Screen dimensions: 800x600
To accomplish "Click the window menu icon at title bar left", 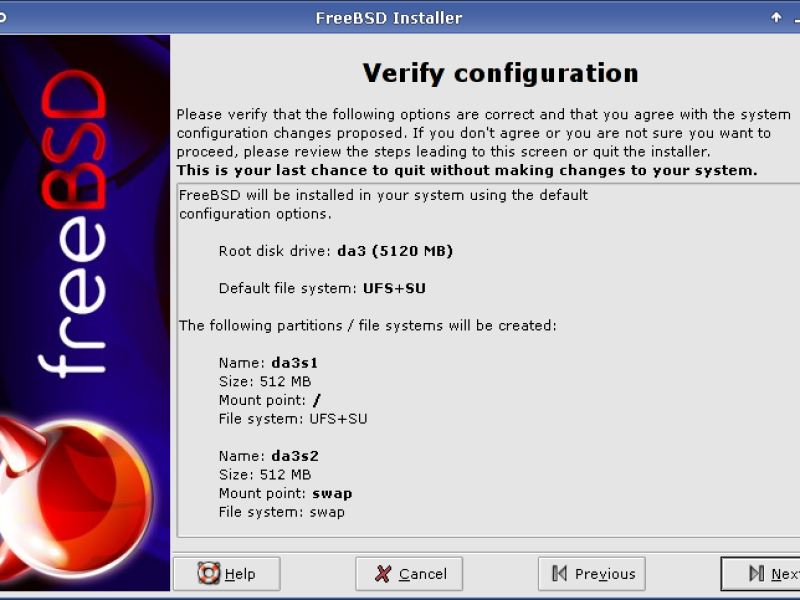I will pyautogui.click(x=3, y=17).
